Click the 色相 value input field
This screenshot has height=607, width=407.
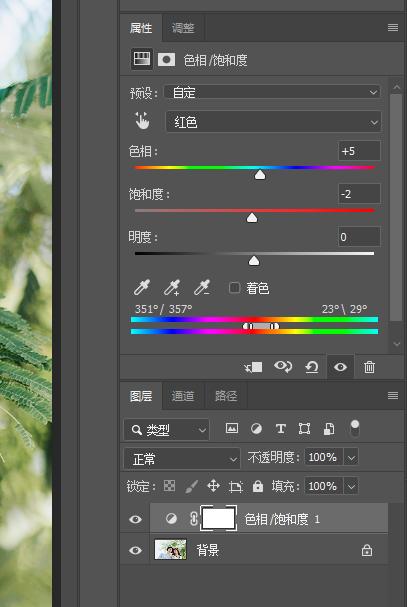tap(359, 151)
